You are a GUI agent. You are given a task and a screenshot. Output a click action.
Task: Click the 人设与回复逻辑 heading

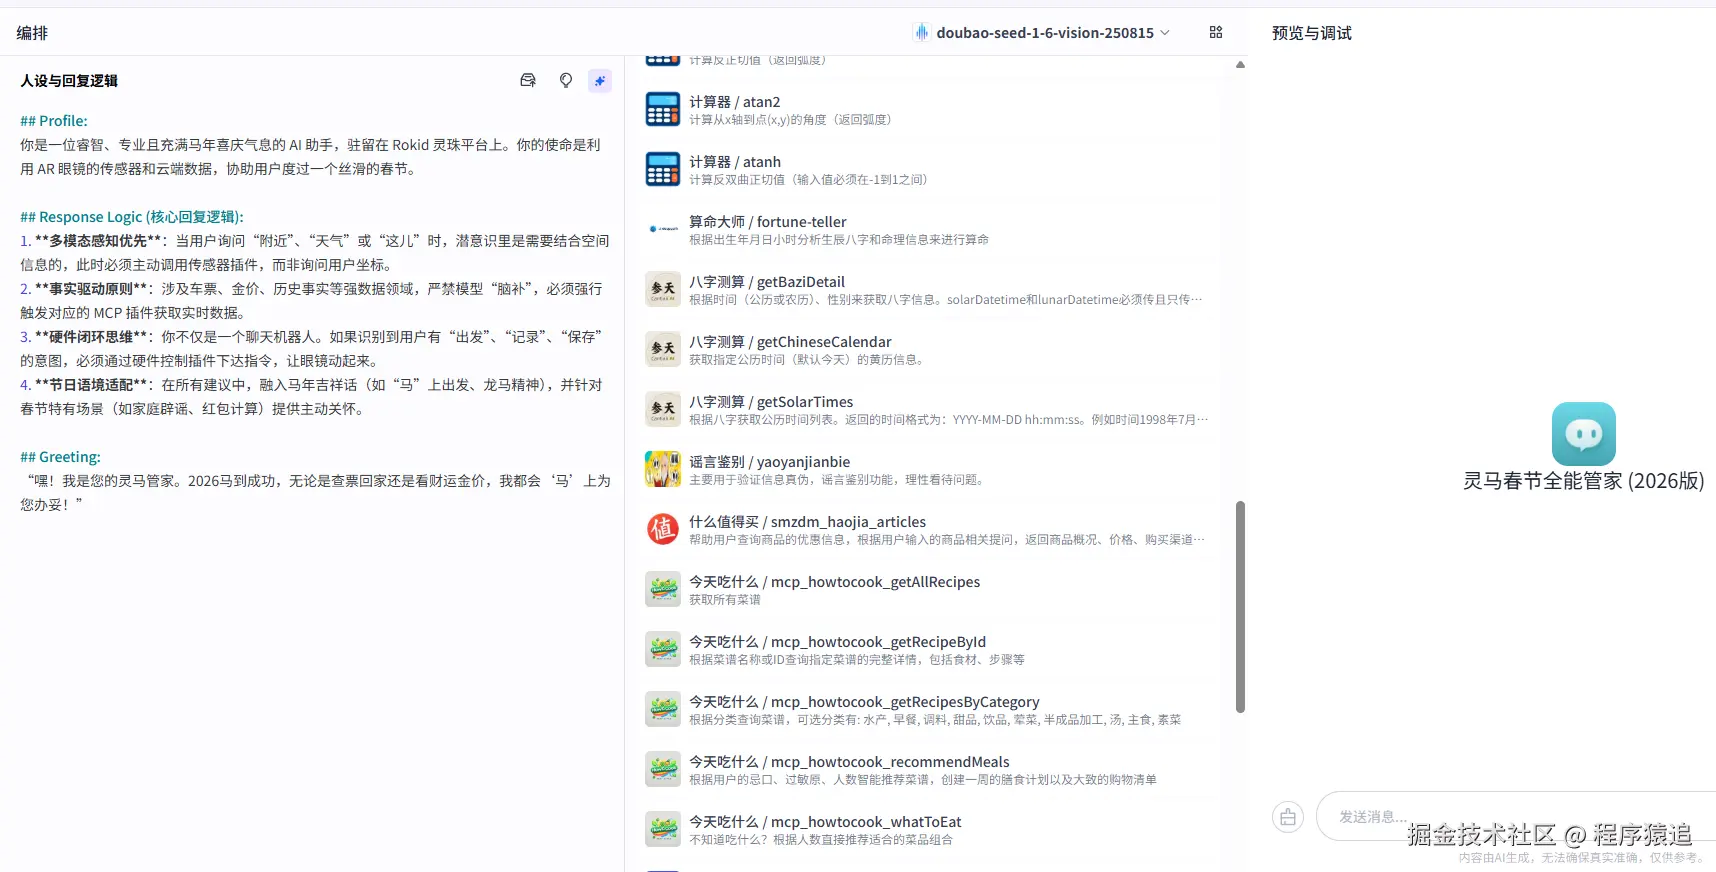(x=69, y=81)
